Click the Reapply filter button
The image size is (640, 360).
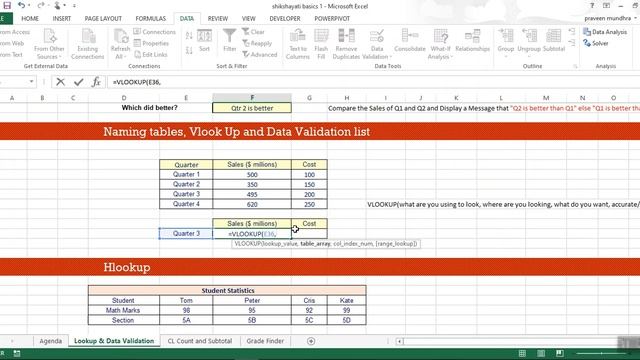(257, 43)
